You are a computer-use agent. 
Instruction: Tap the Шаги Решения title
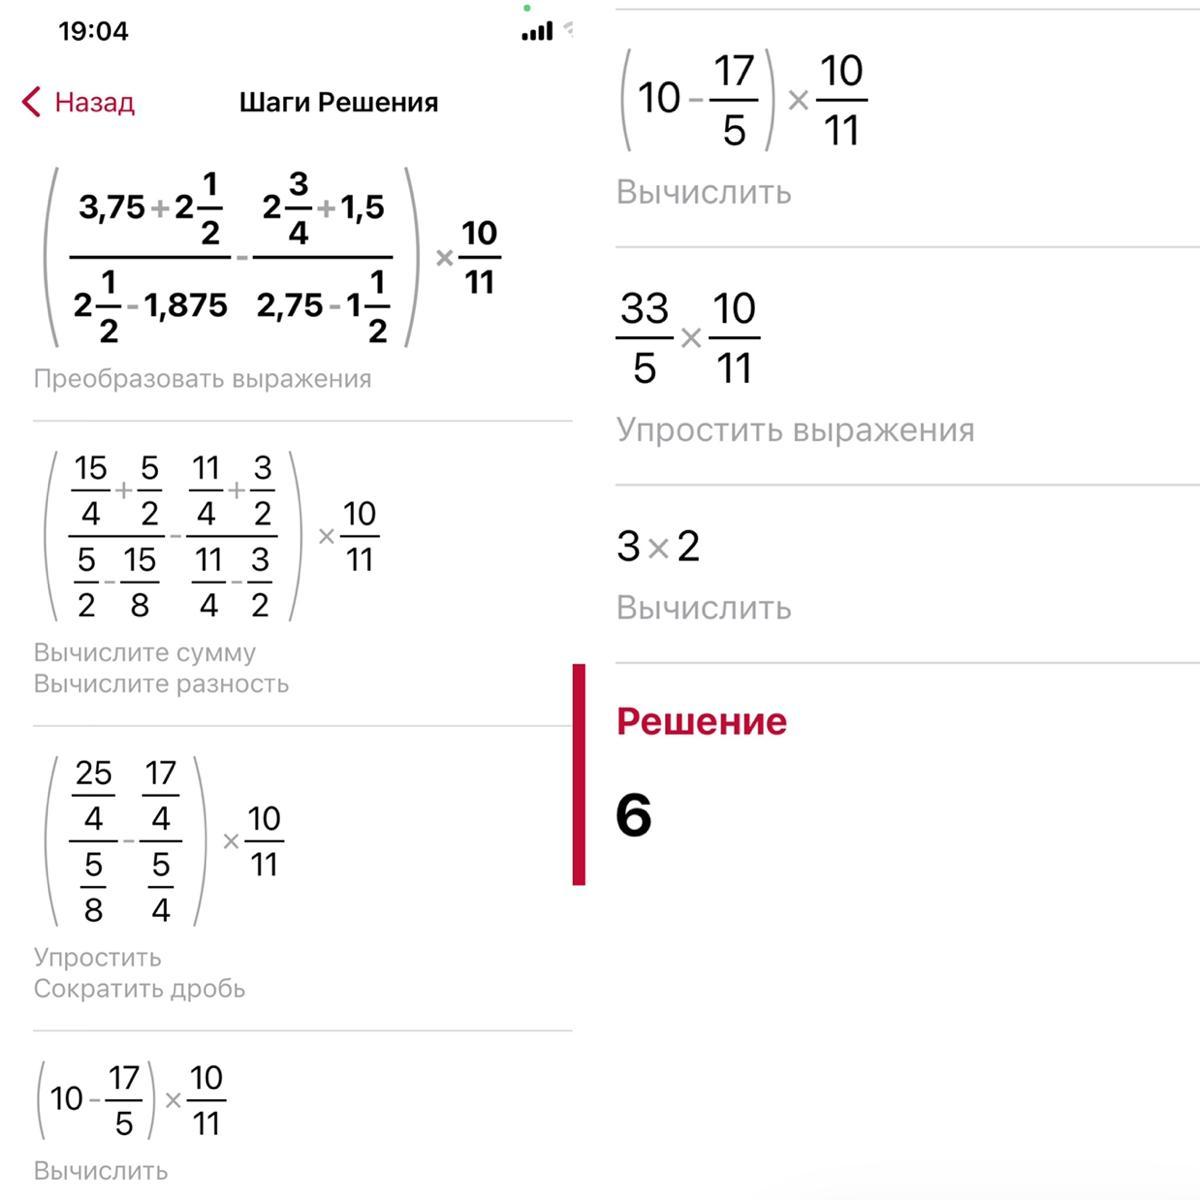point(338,102)
